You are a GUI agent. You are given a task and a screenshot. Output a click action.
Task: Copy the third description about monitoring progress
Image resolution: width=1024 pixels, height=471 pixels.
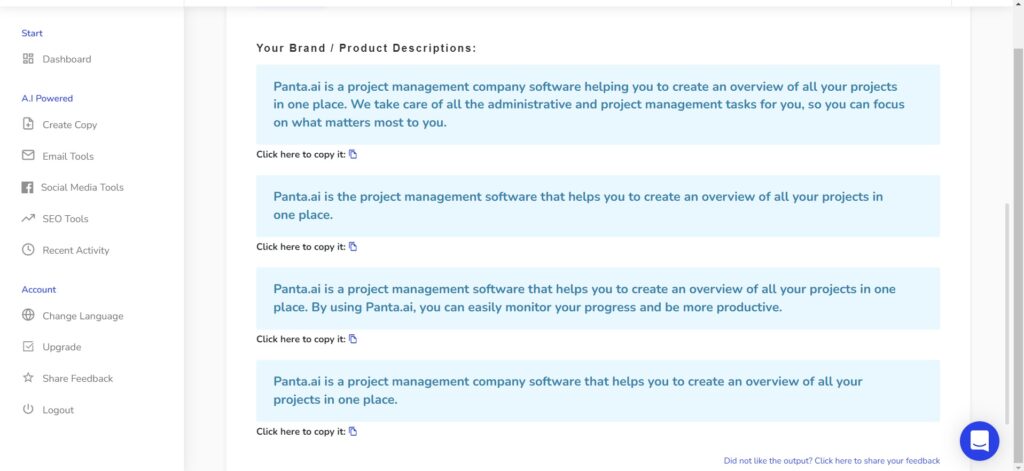(353, 339)
